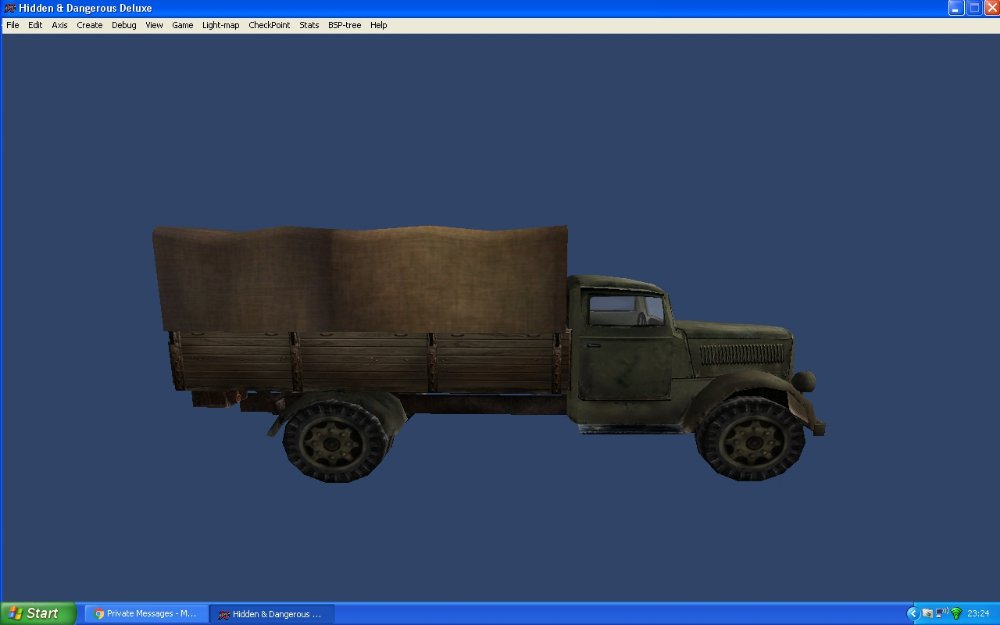The height and width of the screenshot is (625, 1000).
Task: Open the Axis menu
Action: (59, 25)
